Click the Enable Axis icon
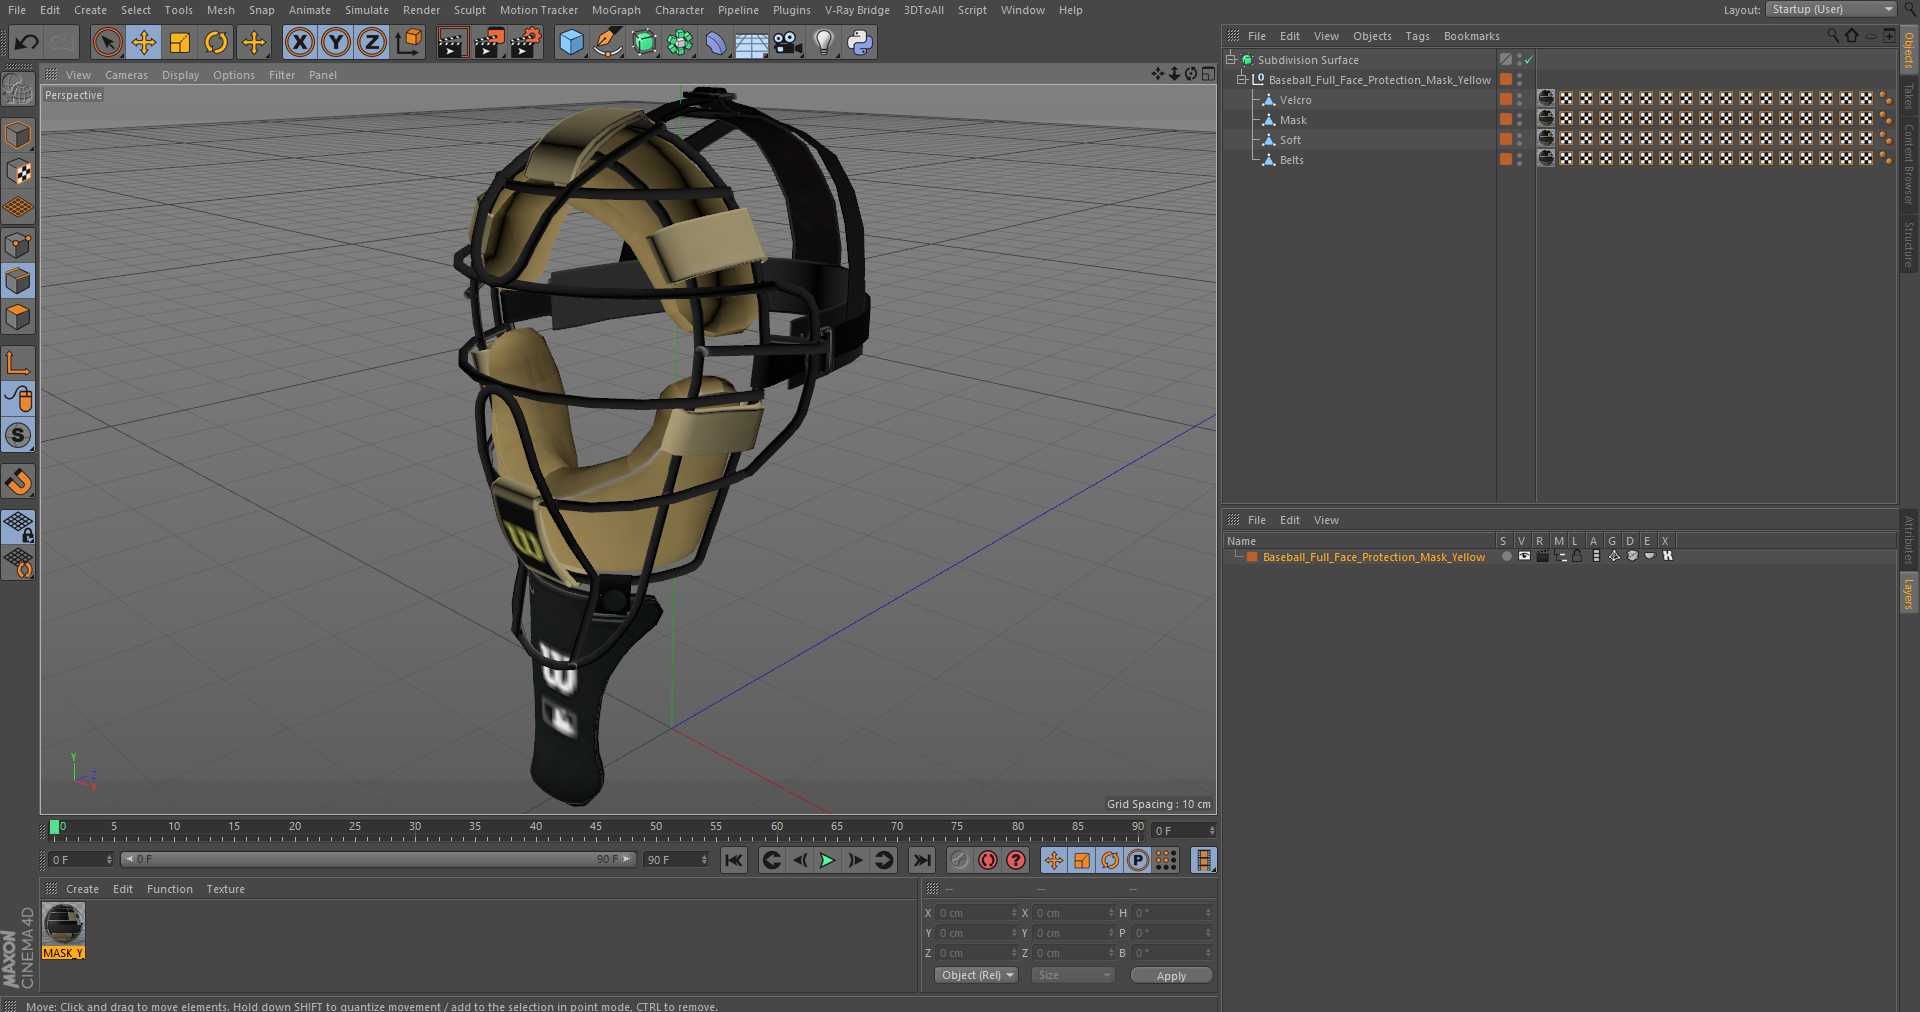The width and height of the screenshot is (1920, 1012). pos(18,362)
